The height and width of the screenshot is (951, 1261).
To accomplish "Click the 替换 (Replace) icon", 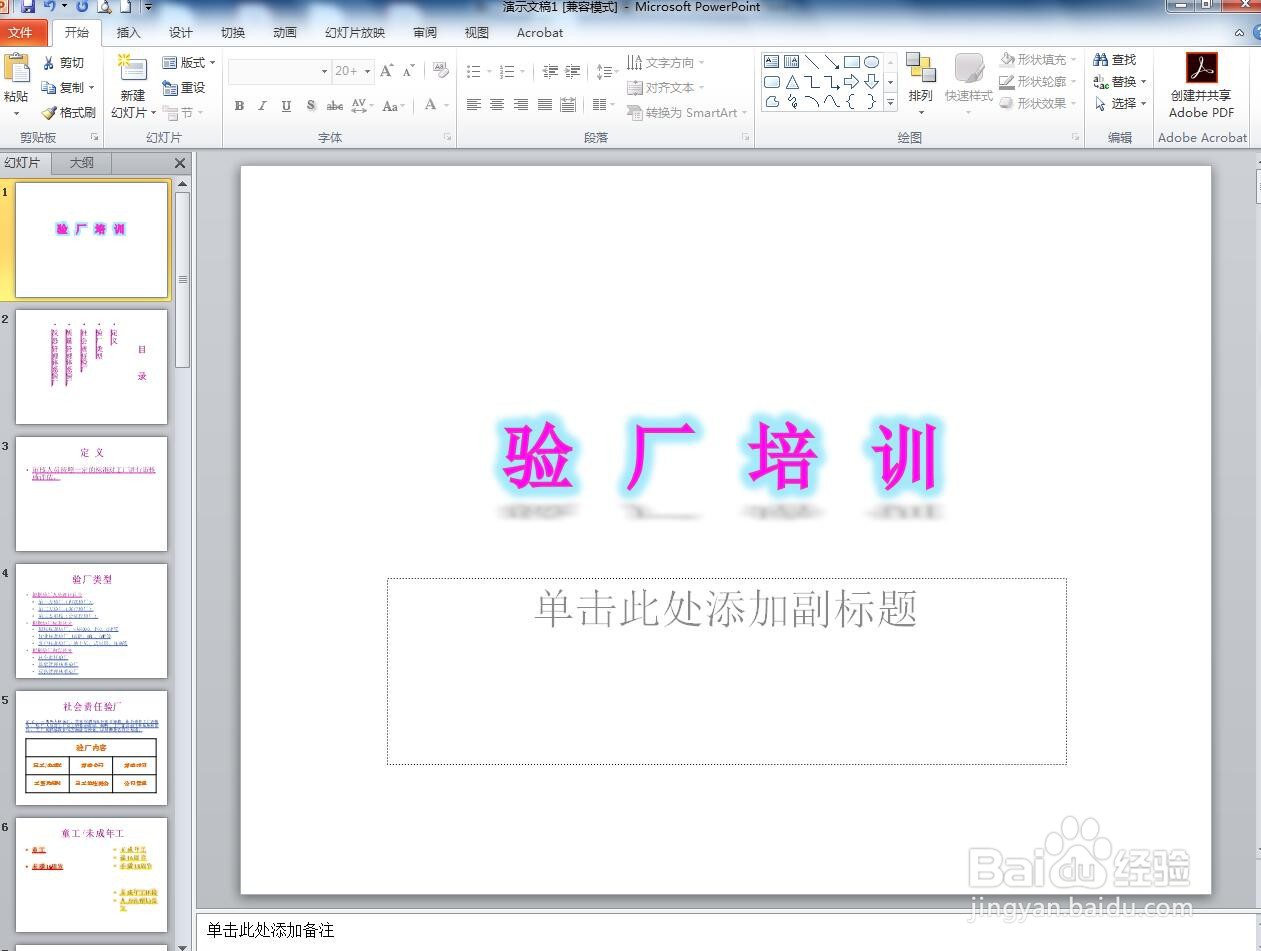I will point(1117,80).
